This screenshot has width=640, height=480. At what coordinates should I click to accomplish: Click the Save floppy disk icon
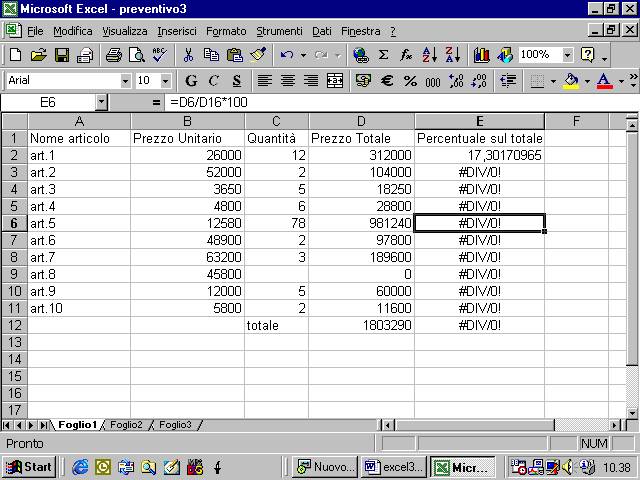(x=62, y=55)
